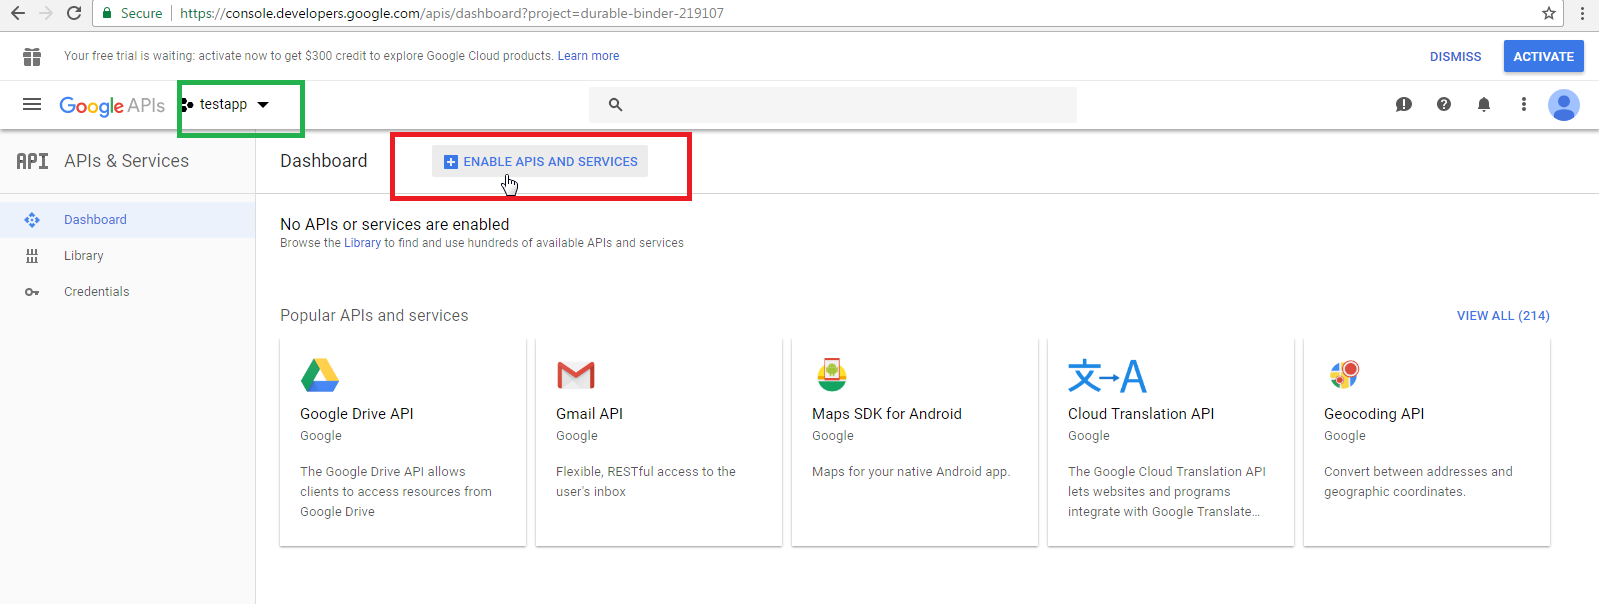
Task: Click the Popular APIs and services heading
Action: pyautogui.click(x=374, y=316)
